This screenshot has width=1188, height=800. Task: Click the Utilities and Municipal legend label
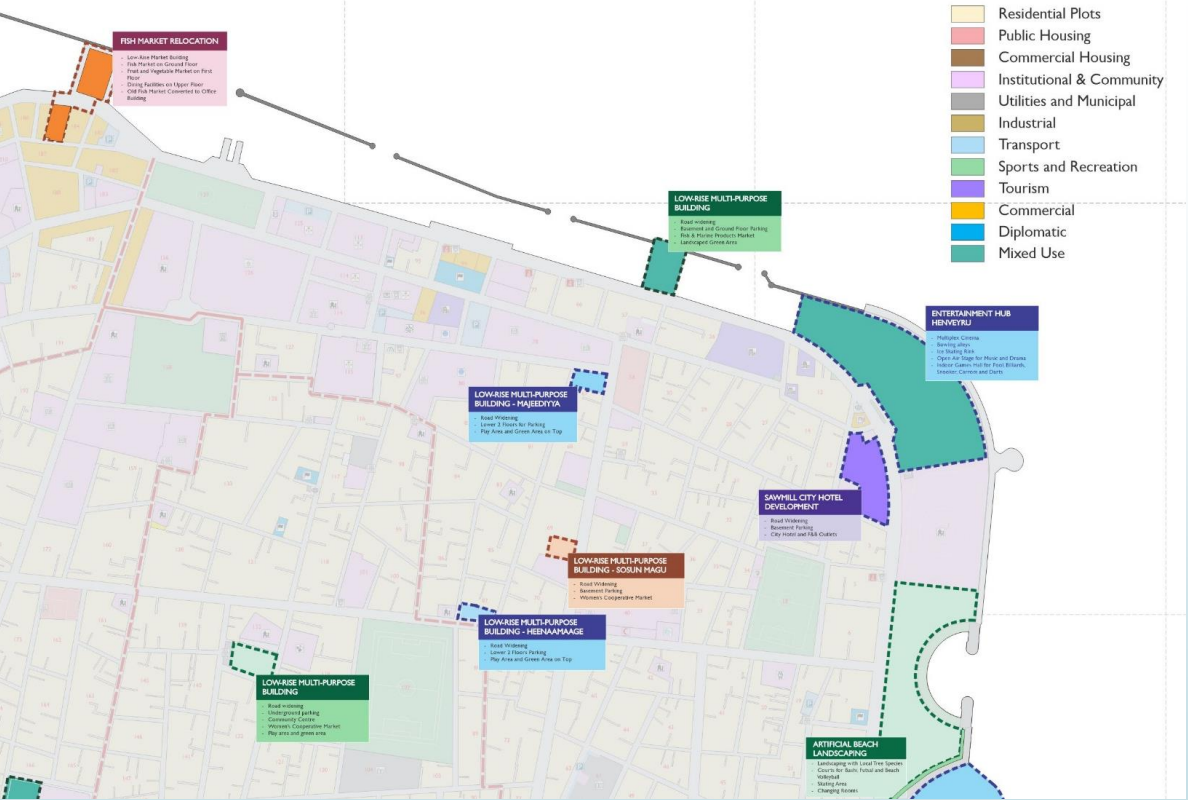1066,101
